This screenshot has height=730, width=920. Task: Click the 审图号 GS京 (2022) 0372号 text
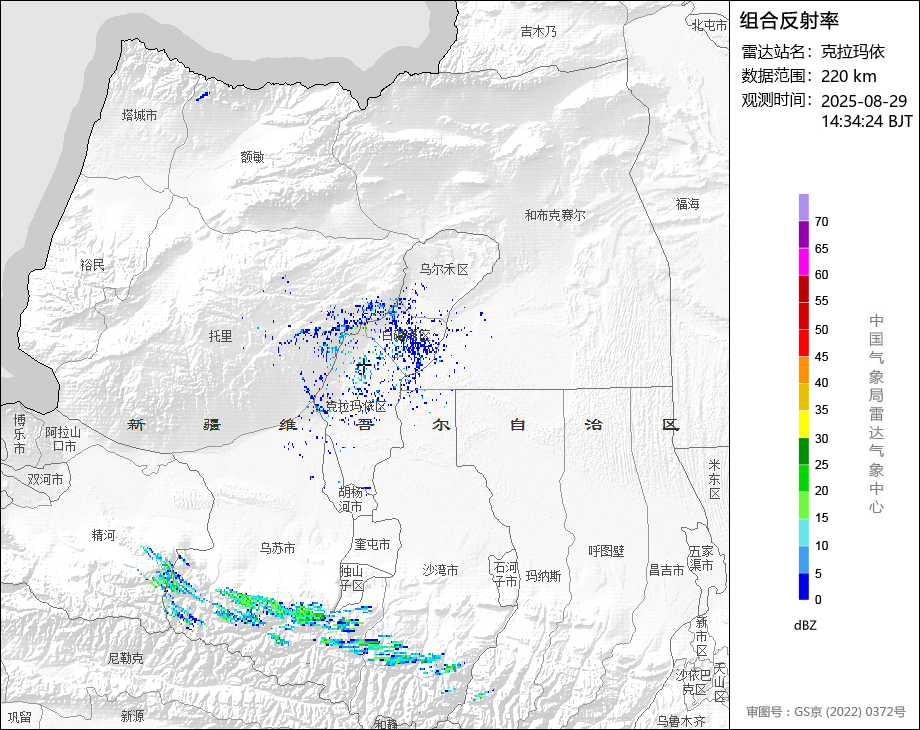tap(826, 712)
